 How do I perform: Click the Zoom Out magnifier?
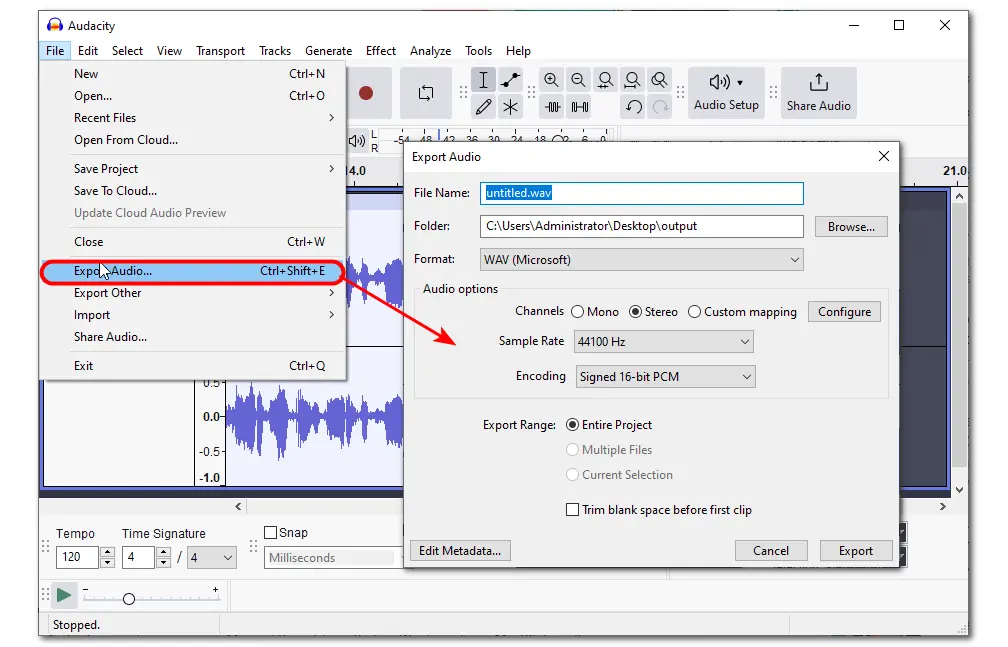[x=578, y=80]
